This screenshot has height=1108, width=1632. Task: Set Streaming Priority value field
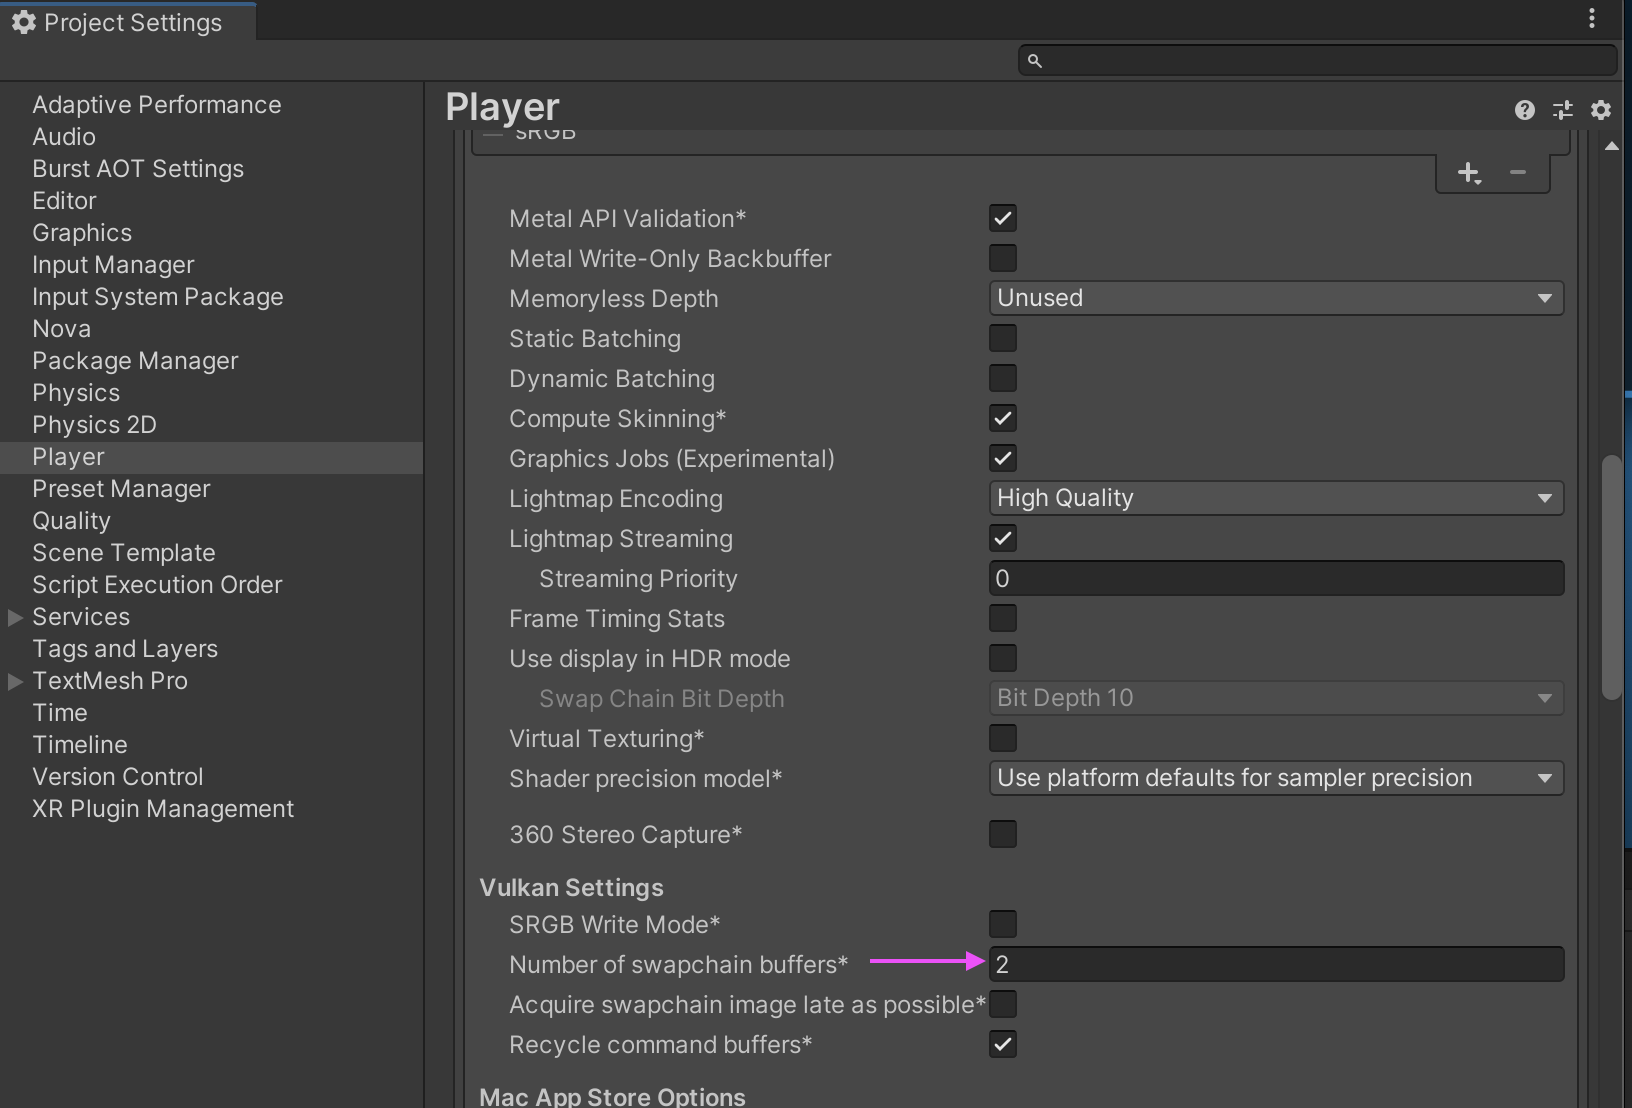(x=1275, y=578)
